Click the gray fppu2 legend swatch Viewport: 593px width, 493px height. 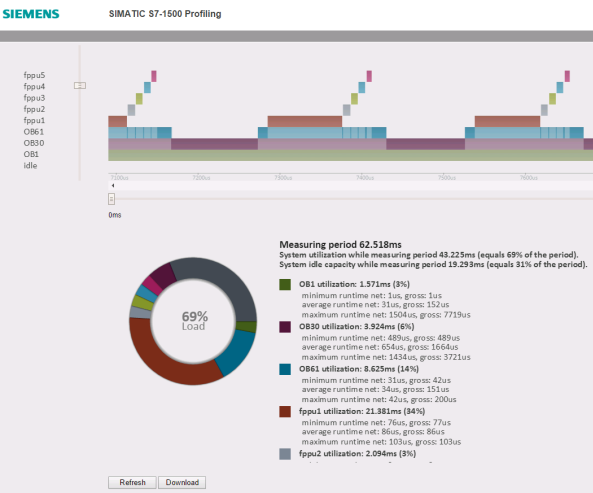pyautogui.click(x=285, y=454)
